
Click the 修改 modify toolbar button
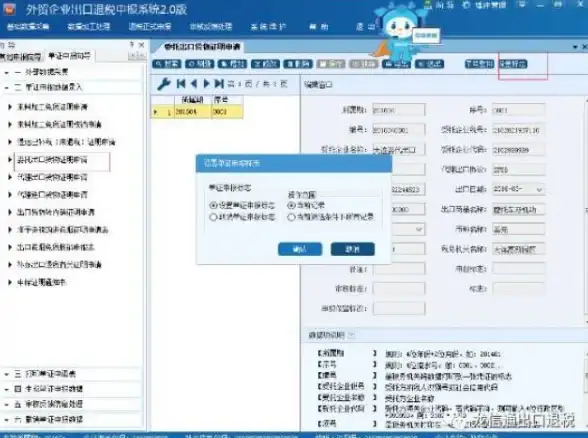265,64
